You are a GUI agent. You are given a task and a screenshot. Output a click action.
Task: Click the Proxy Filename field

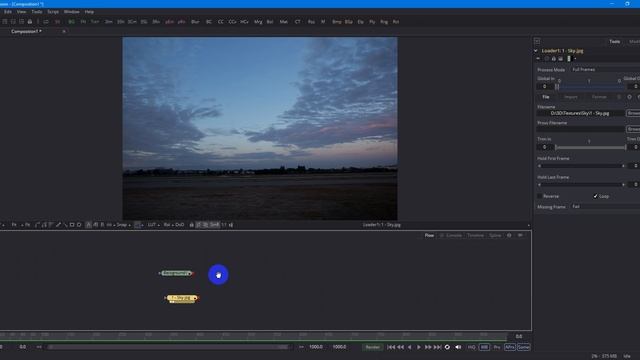click(580, 129)
